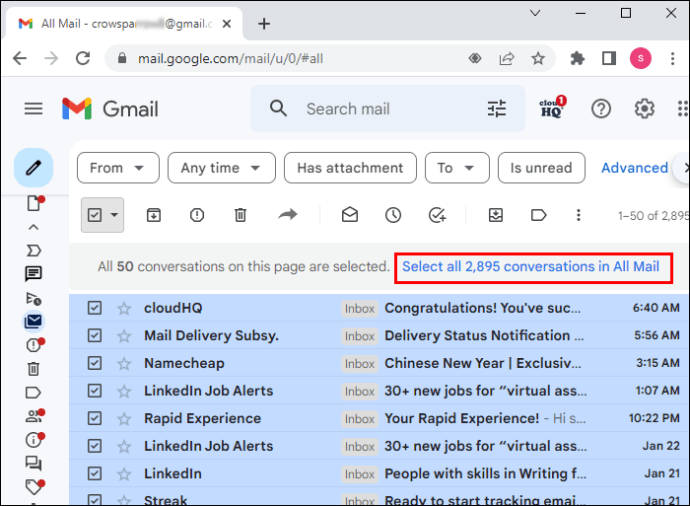Open a new Chrome tab

(x=264, y=24)
